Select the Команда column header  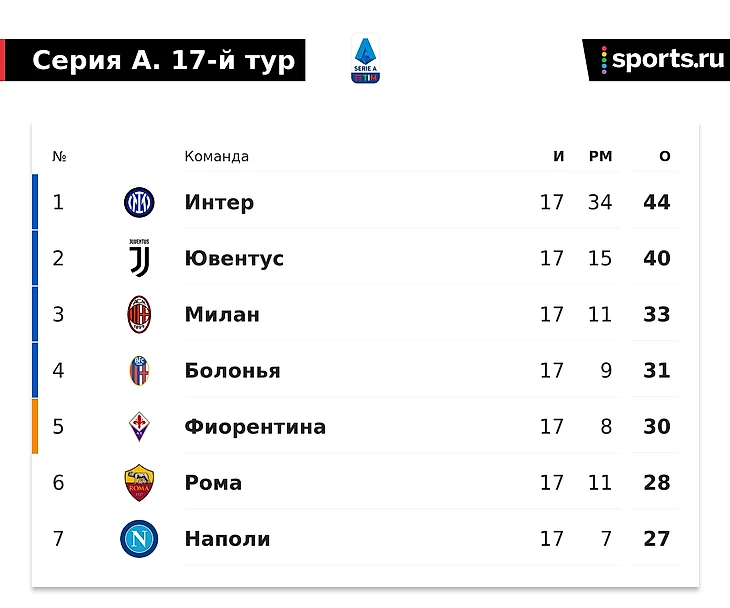click(216, 156)
